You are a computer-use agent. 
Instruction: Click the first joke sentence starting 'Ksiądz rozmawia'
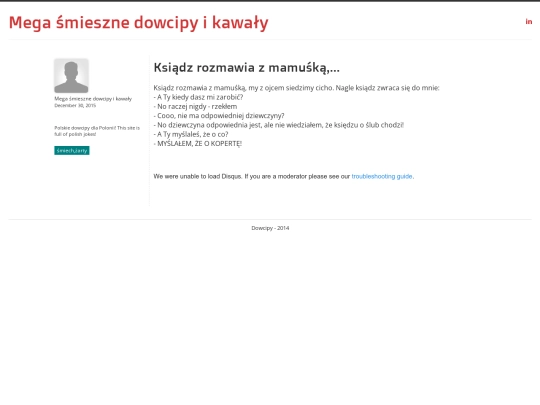pos(296,88)
